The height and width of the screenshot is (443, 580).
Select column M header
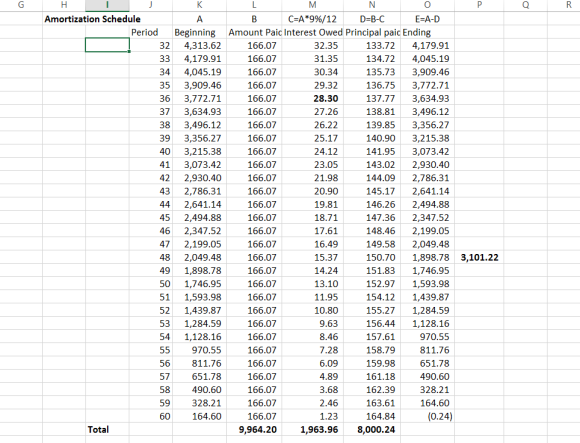pos(313,5)
